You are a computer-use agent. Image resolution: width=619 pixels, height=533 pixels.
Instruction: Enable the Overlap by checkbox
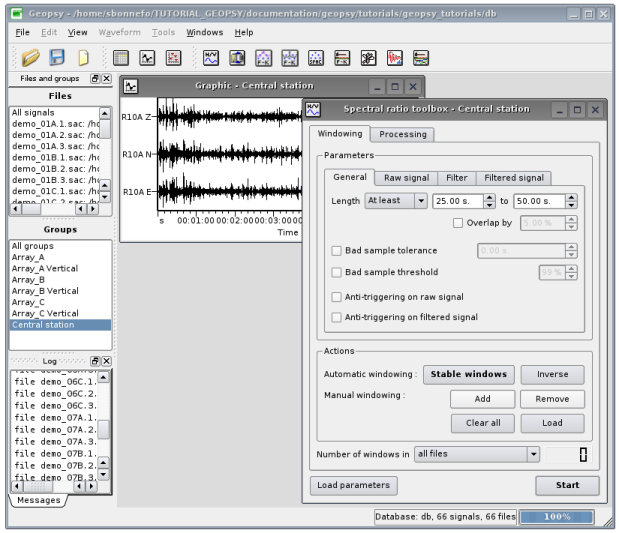458,223
